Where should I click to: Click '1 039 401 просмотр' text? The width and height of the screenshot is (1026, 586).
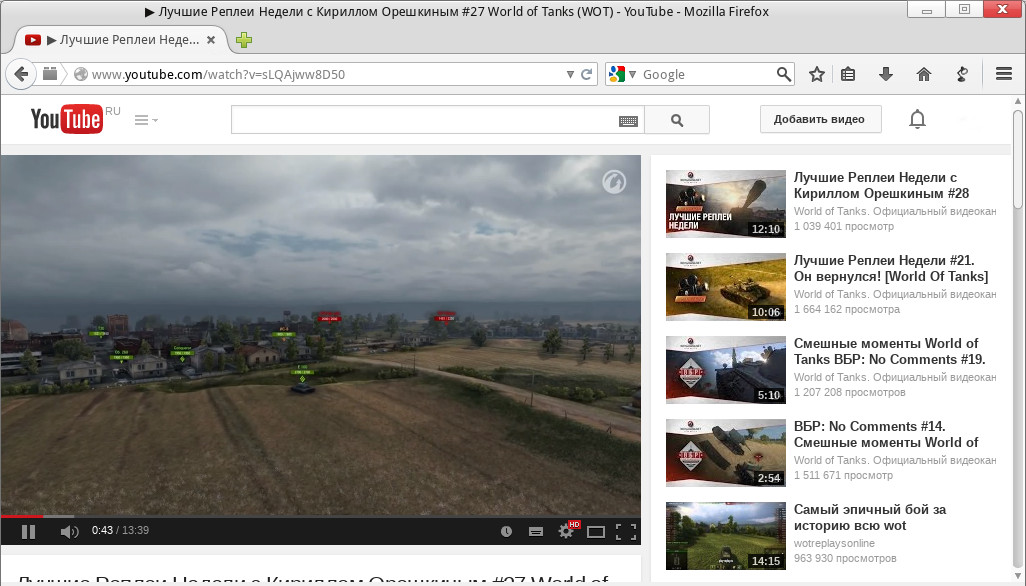(x=843, y=226)
